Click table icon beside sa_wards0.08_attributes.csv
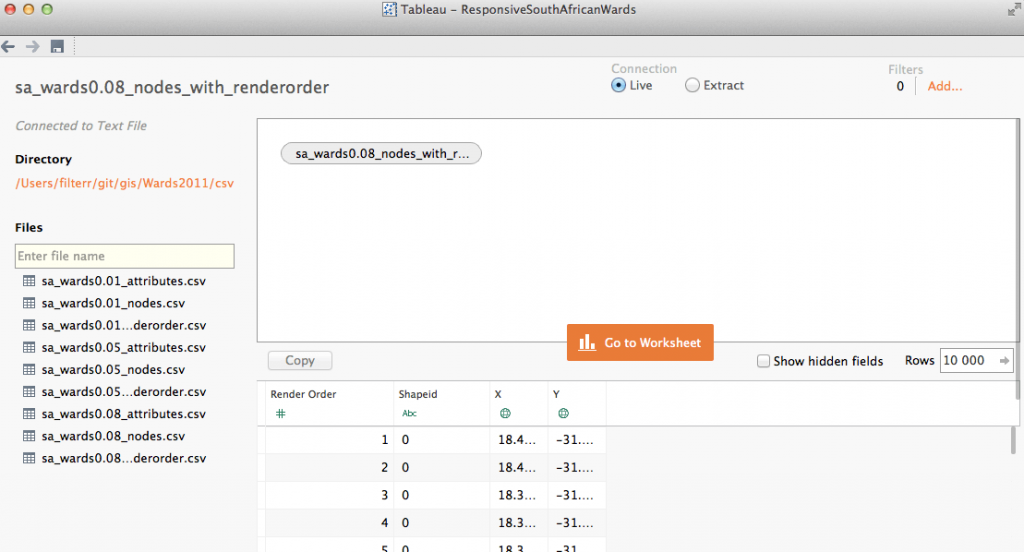The image size is (1024, 552). (x=29, y=414)
